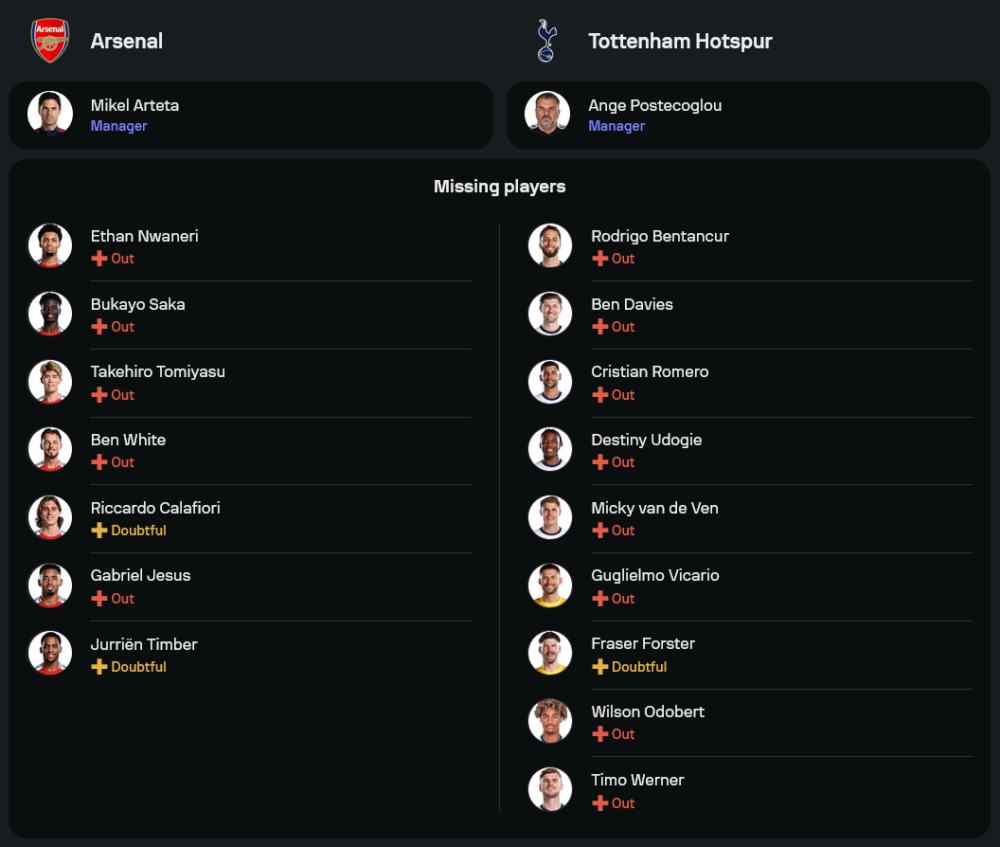Select the Tottenham Hotspur team name
The width and height of the screenshot is (1000, 847).
click(x=680, y=41)
